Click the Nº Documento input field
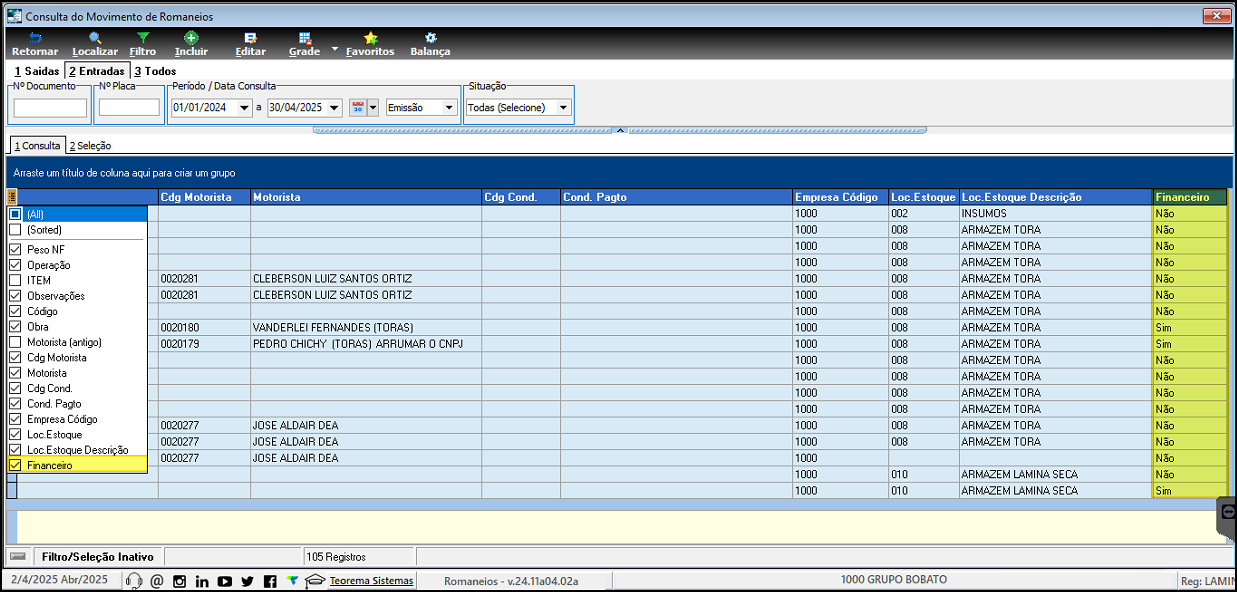Image resolution: width=1237 pixels, height=592 pixels. pyautogui.click(x=50, y=107)
